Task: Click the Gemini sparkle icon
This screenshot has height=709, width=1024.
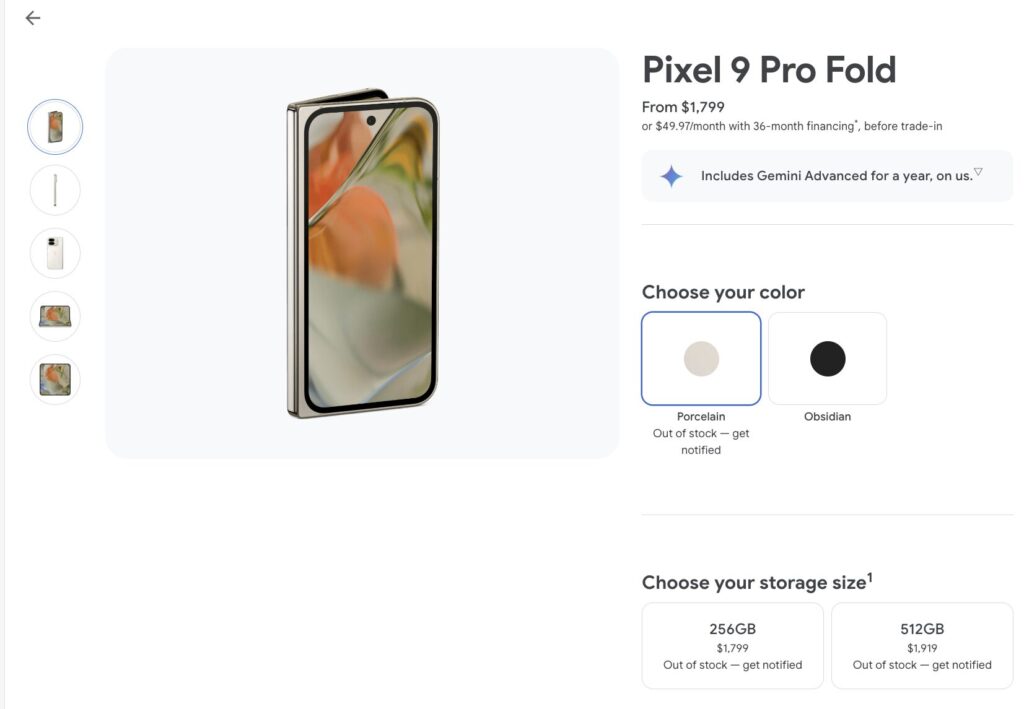Action: [671, 176]
